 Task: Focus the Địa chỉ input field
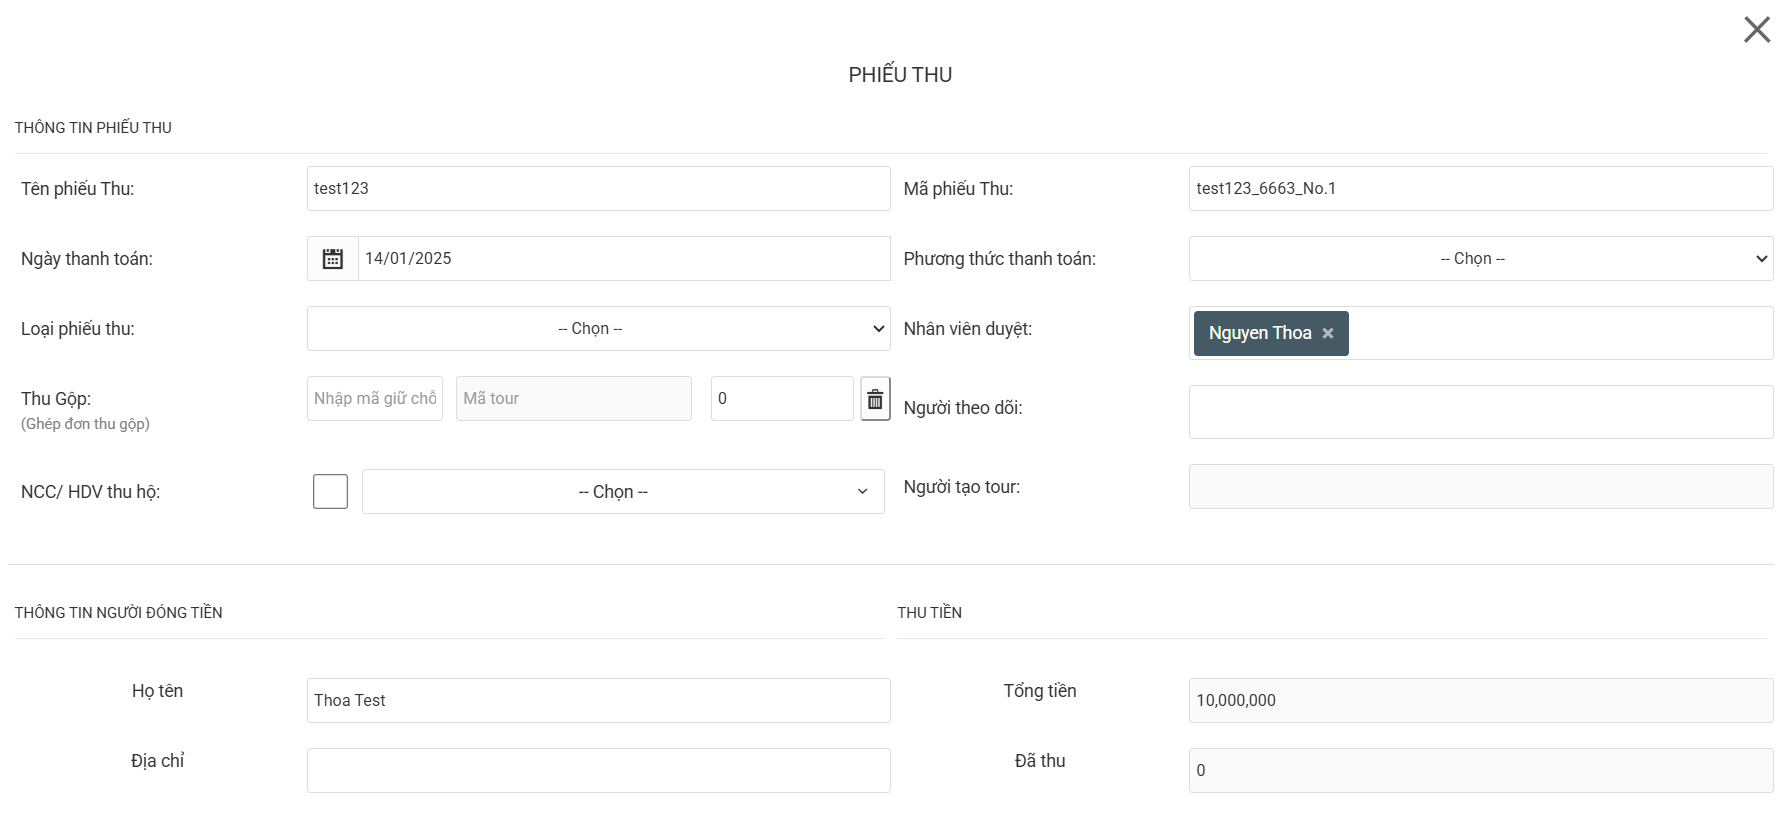pyautogui.click(x=598, y=771)
